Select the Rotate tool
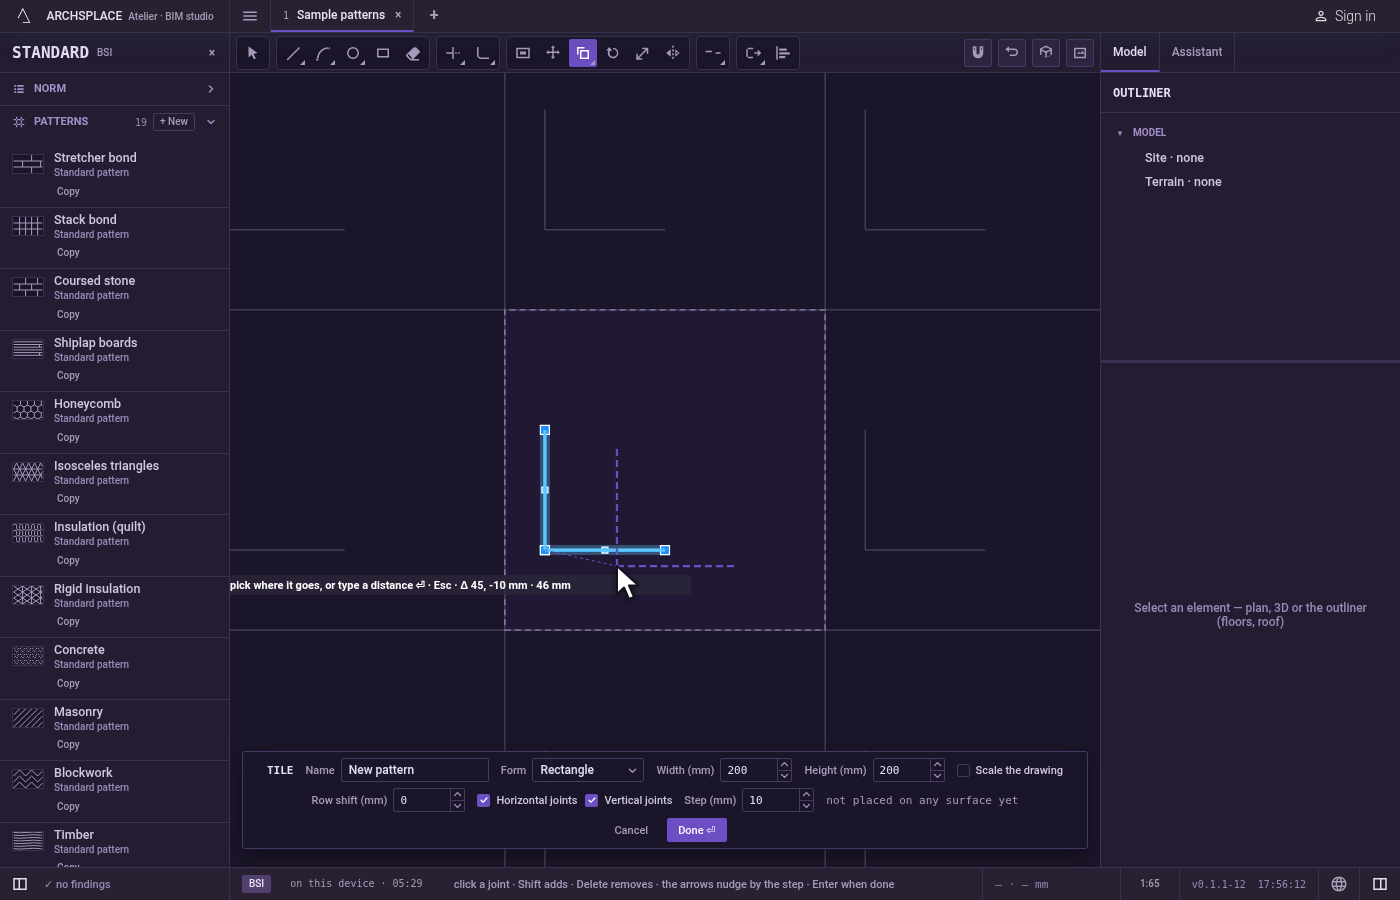Viewport: 1400px width, 900px height. click(613, 53)
